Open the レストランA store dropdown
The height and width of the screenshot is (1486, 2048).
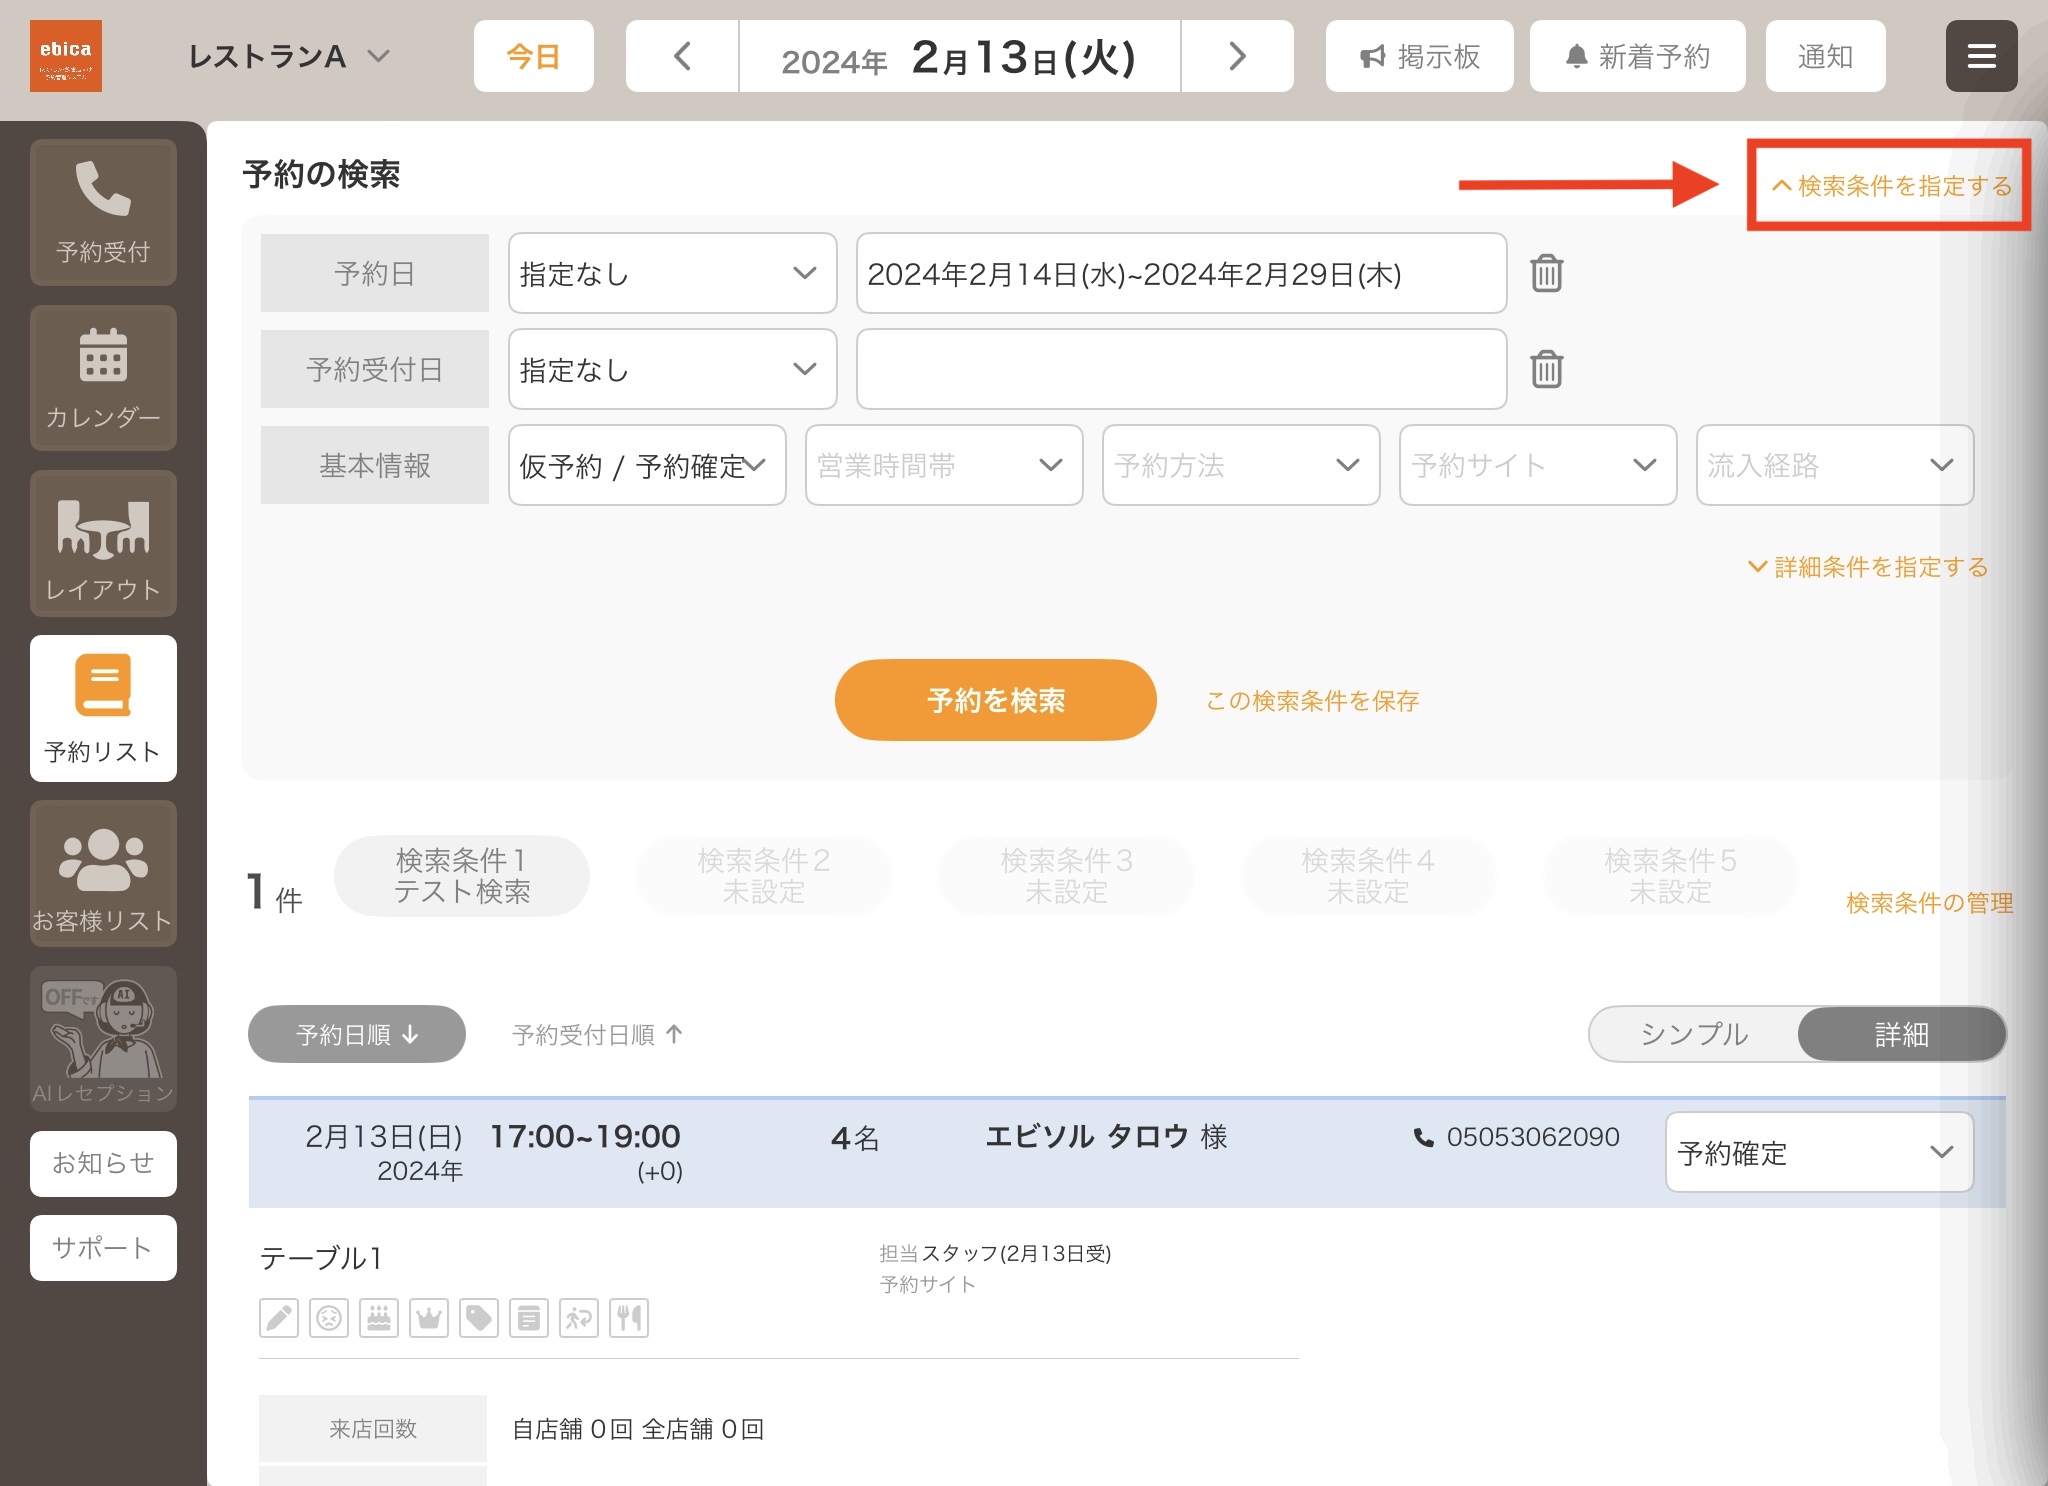coord(288,56)
